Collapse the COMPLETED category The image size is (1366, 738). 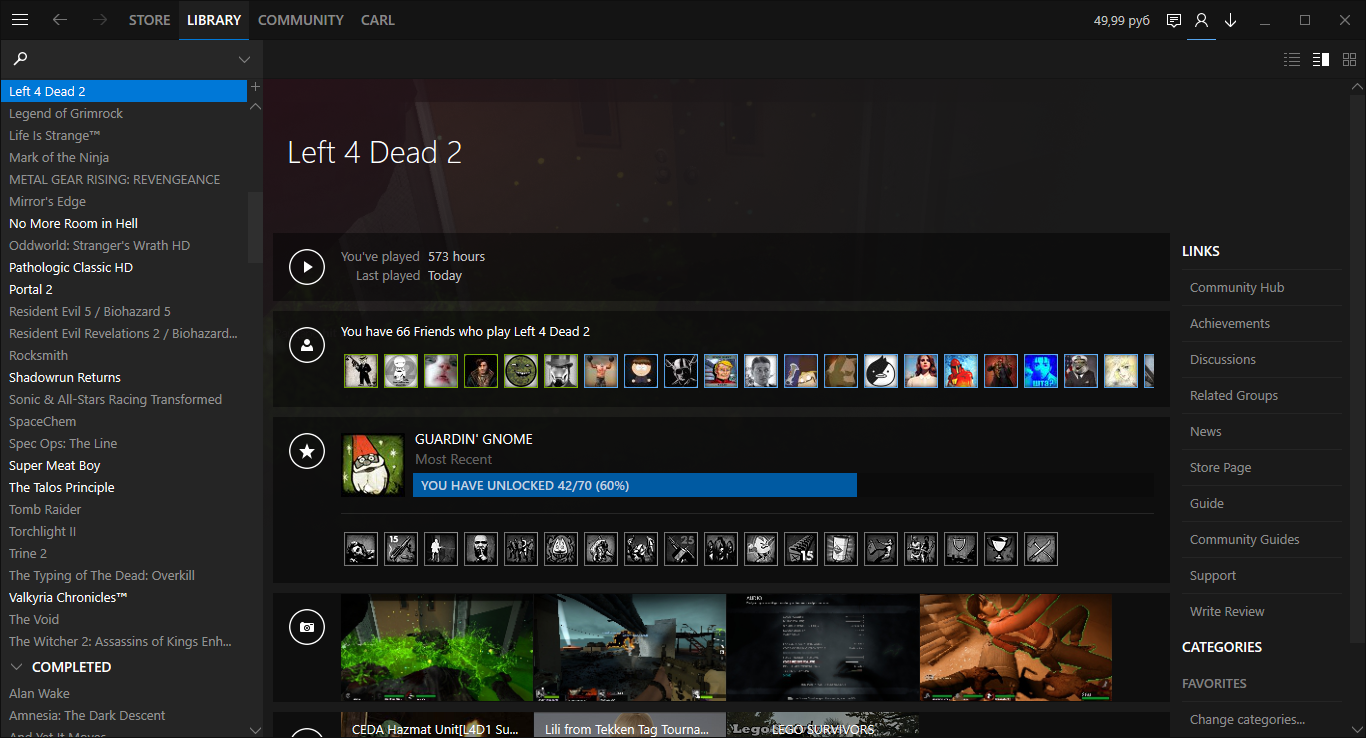[x=17, y=667]
